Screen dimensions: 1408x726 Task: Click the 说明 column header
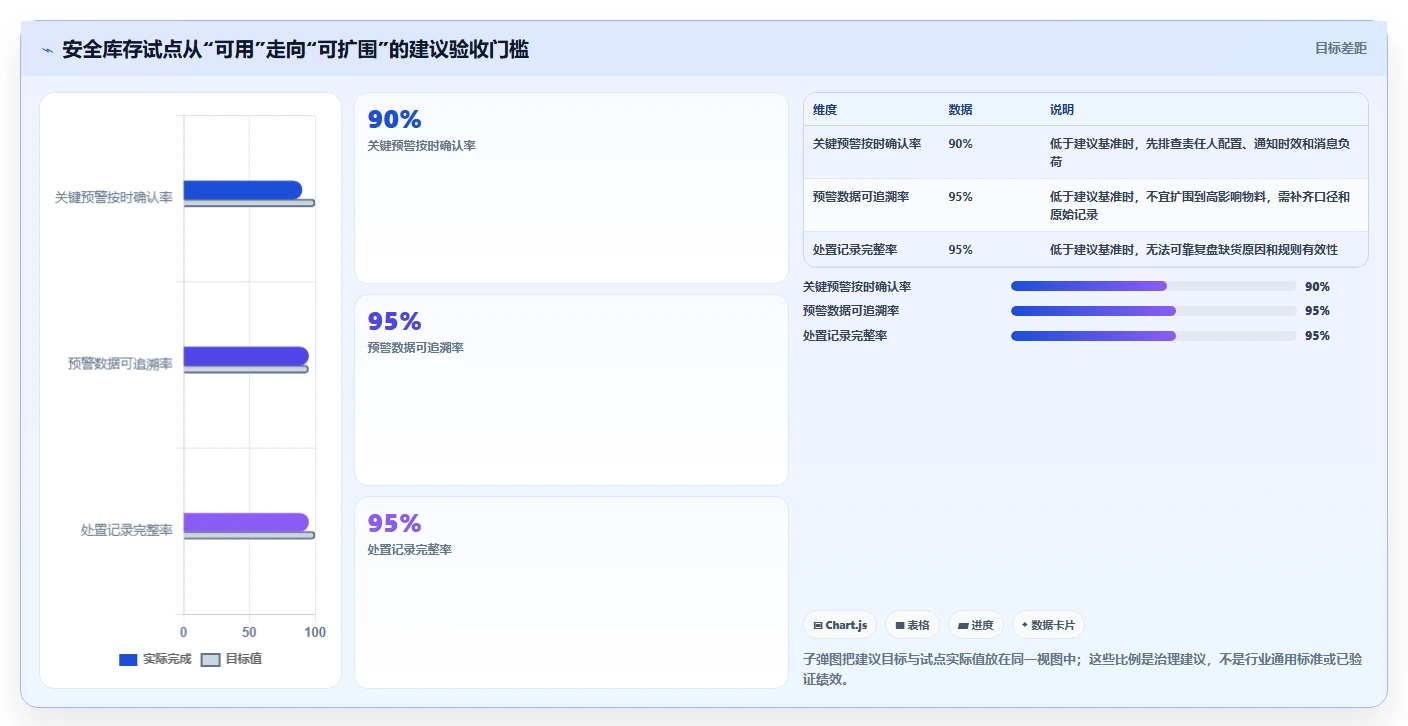click(1062, 110)
